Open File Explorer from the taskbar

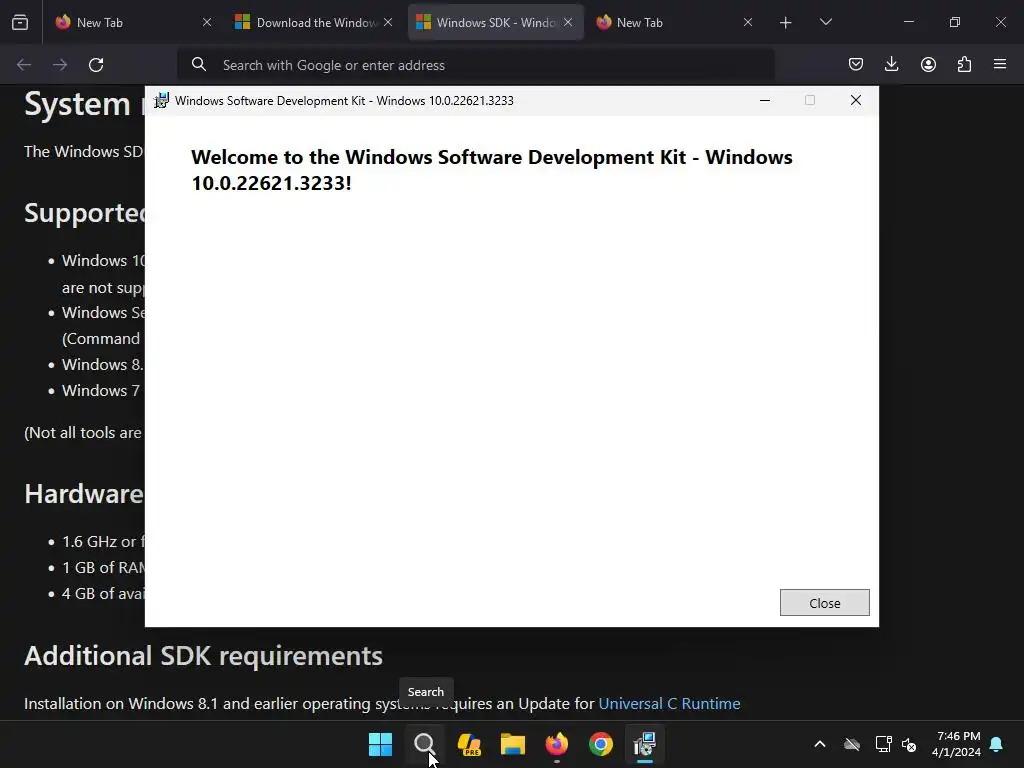click(x=513, y=744)
